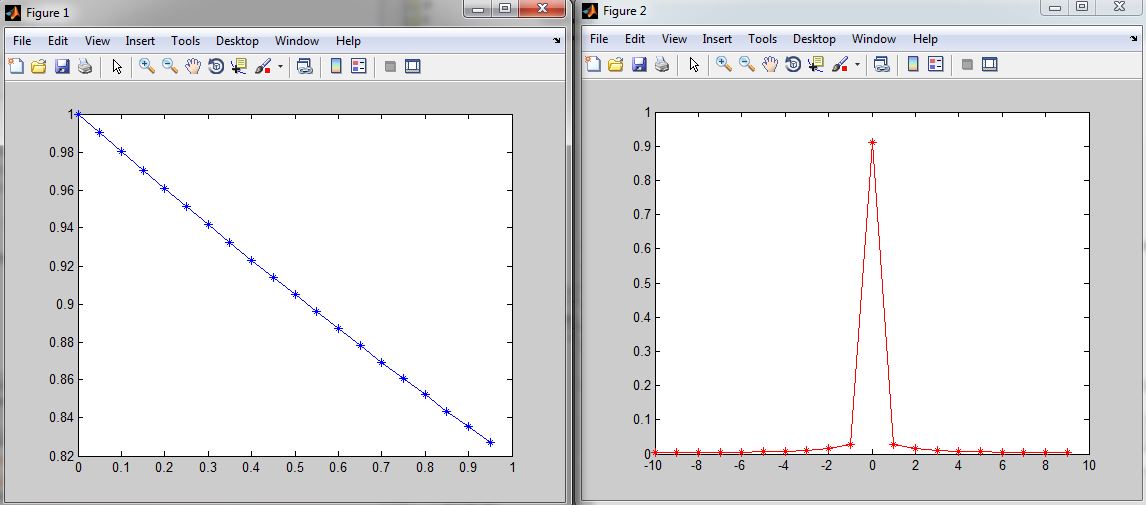Click Hide Plot Tools button in Figure 1
The height and width of the screenshot is (505, 1146).
pos(390,67)
